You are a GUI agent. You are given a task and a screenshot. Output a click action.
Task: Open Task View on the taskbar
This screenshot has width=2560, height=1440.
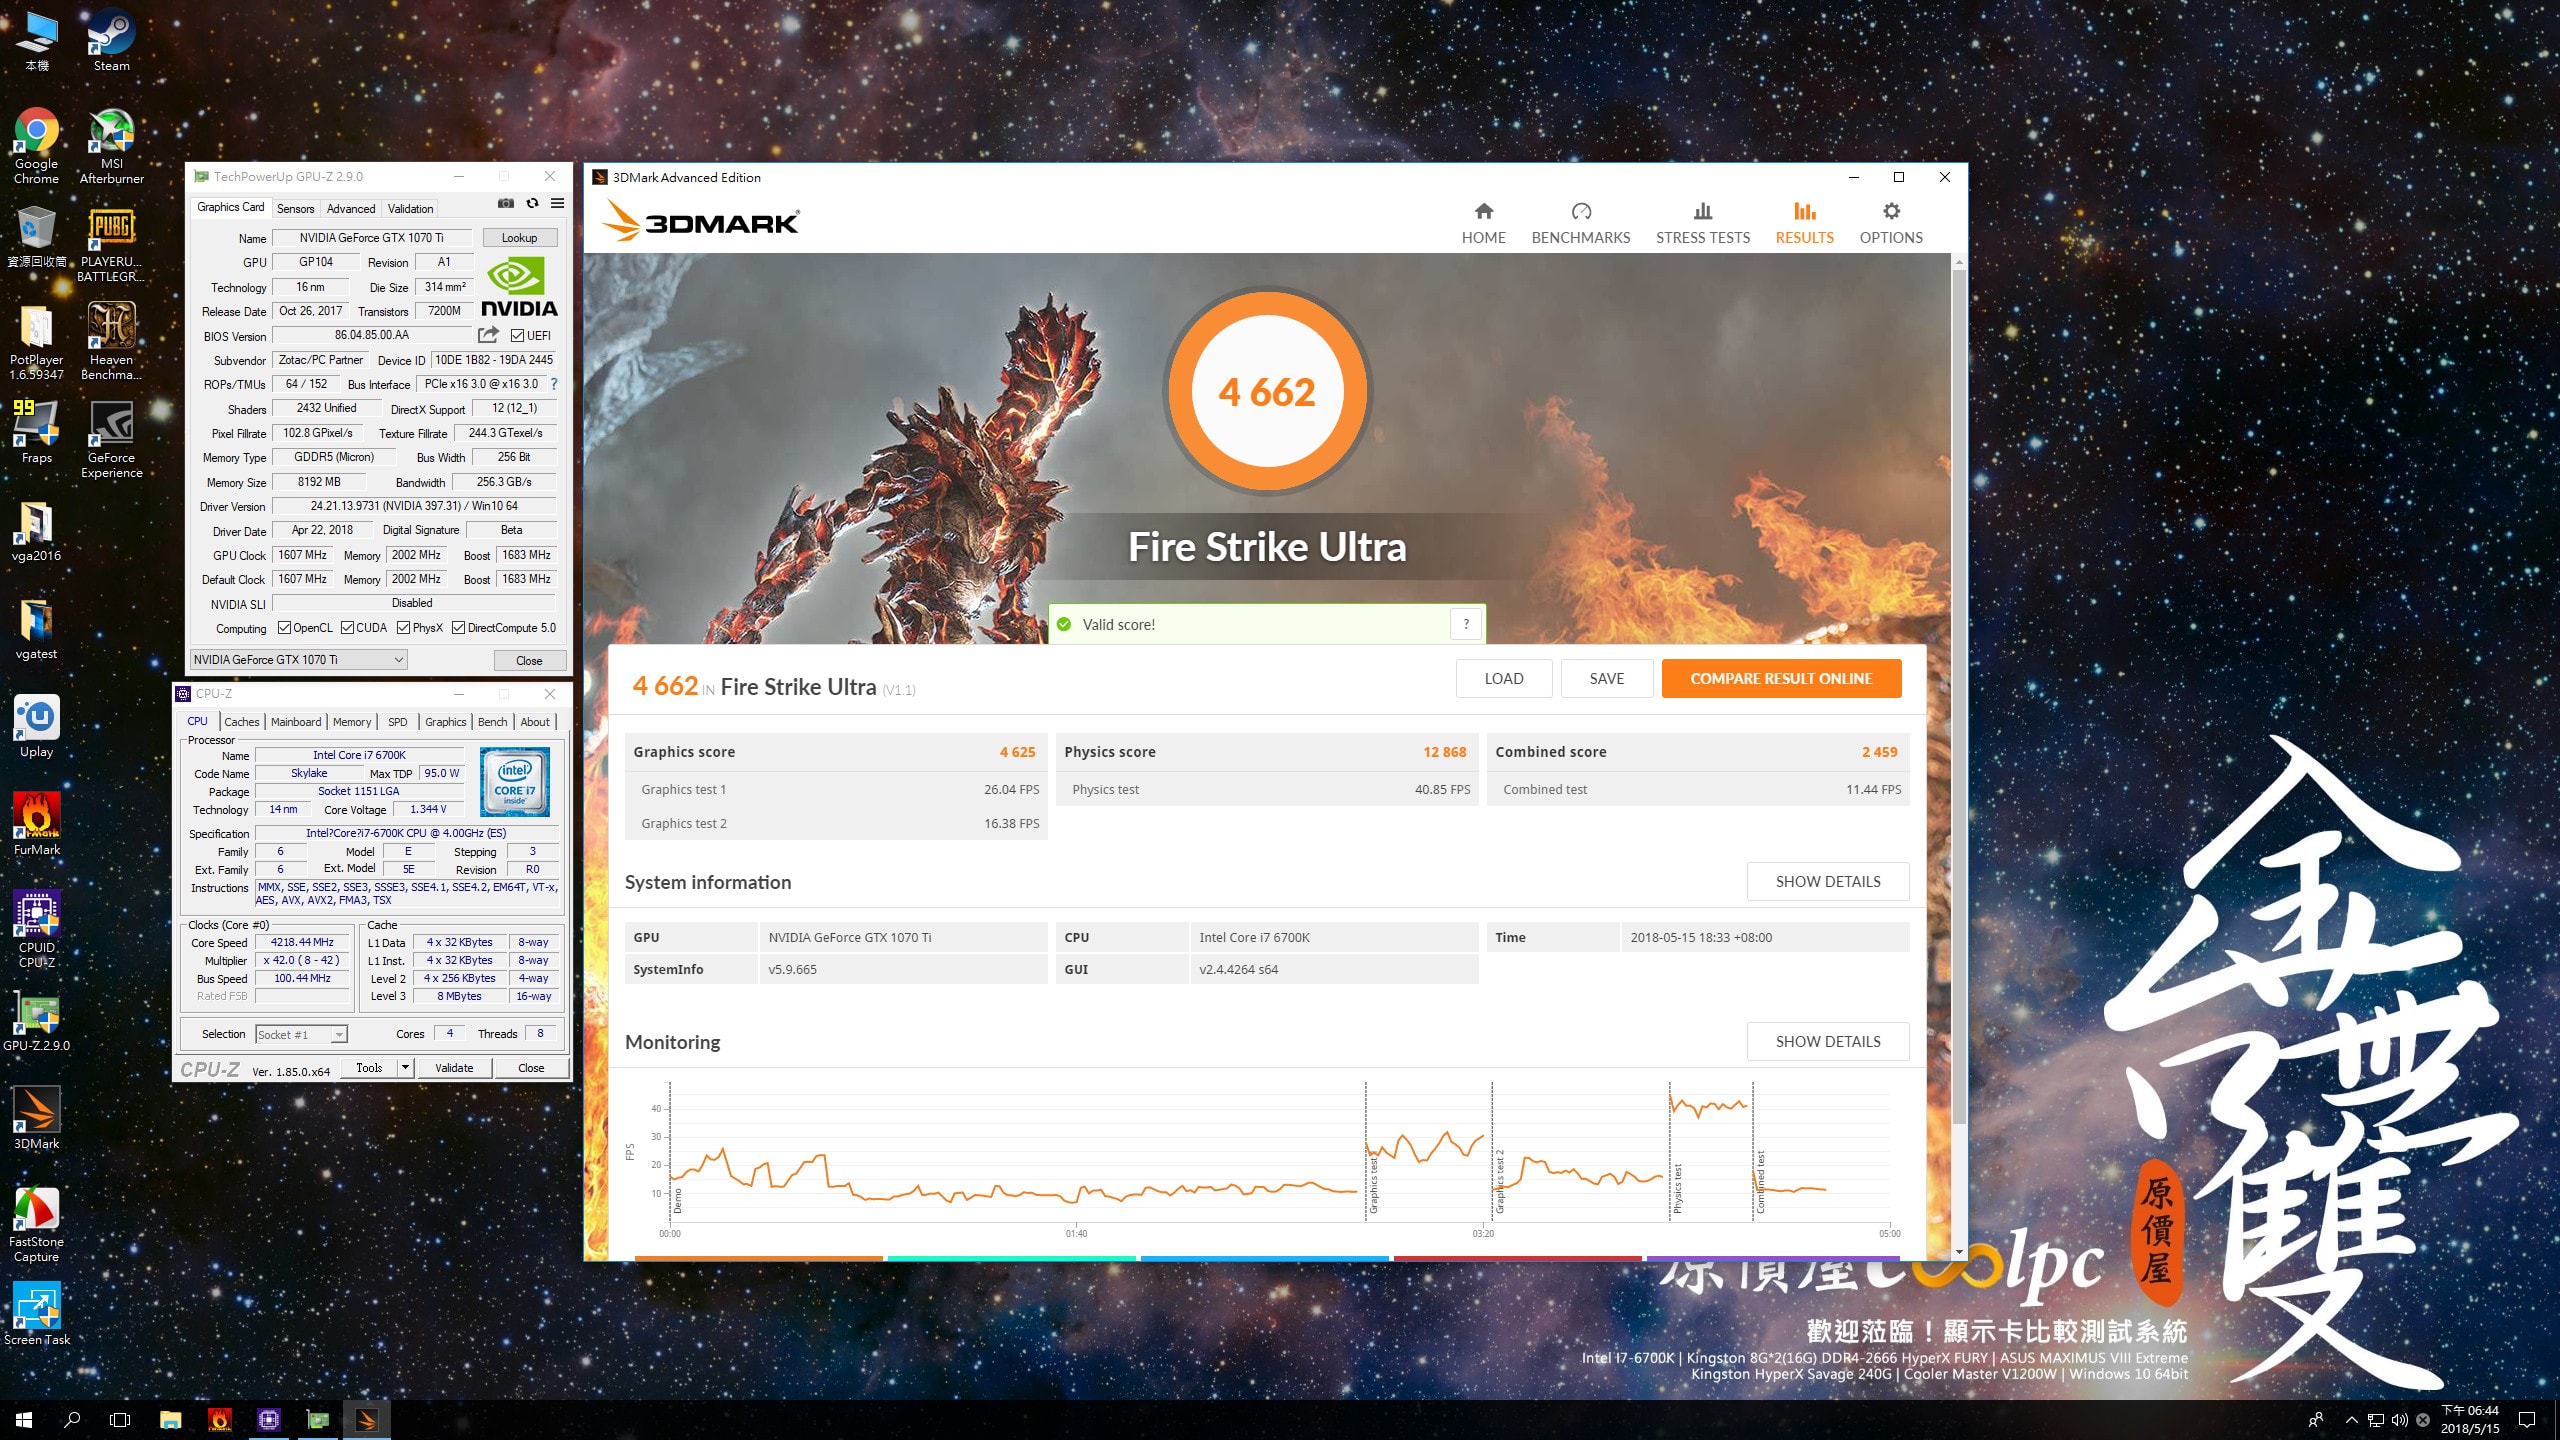click(120, 1419)
